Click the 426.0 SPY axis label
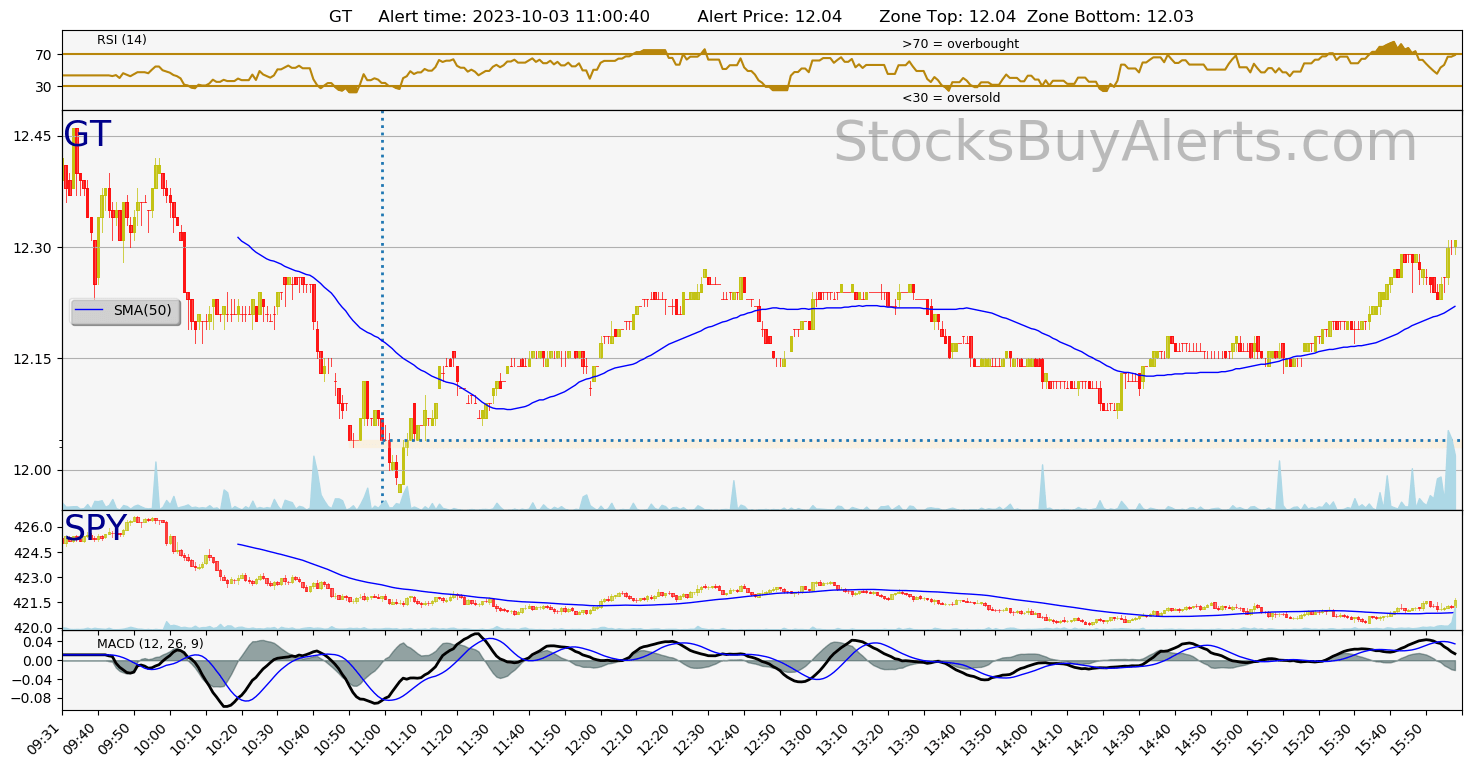 tap(32, 528)
